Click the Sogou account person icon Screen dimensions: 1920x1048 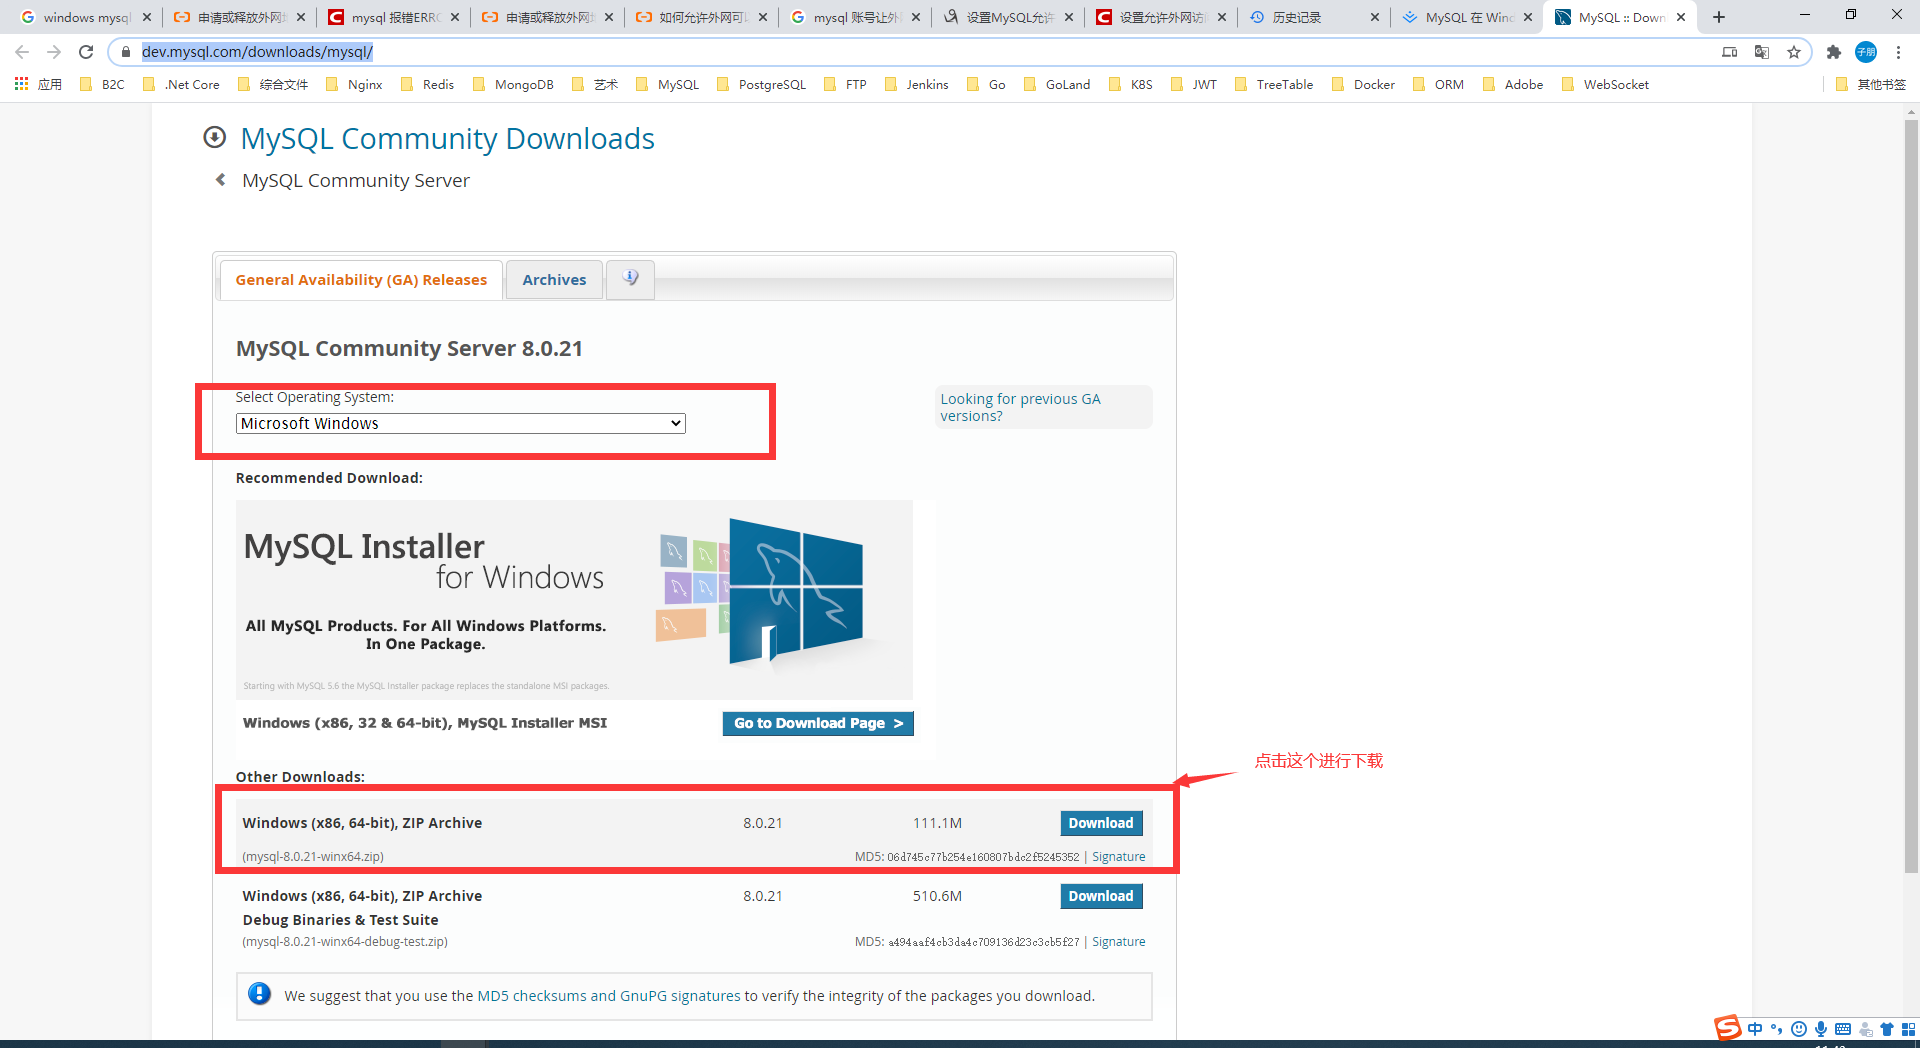1865,1029
